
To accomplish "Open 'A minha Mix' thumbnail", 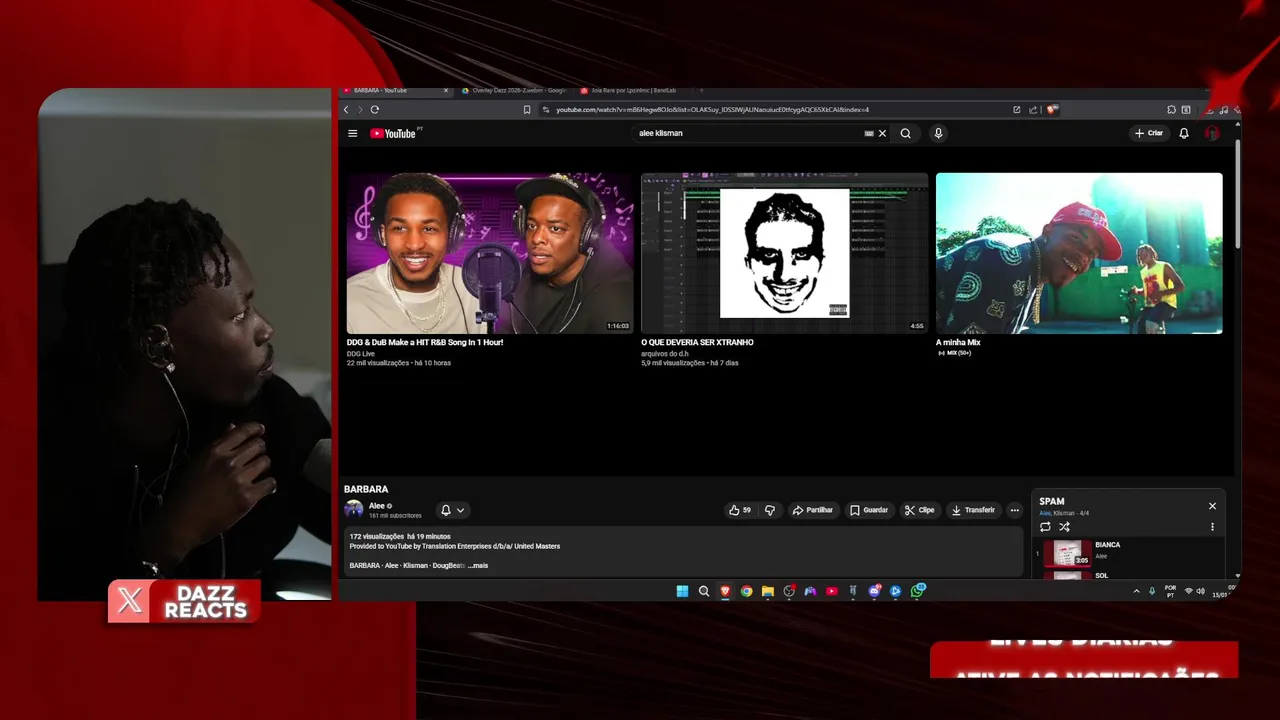I will pyautogui.click(x=1079, y=253).
